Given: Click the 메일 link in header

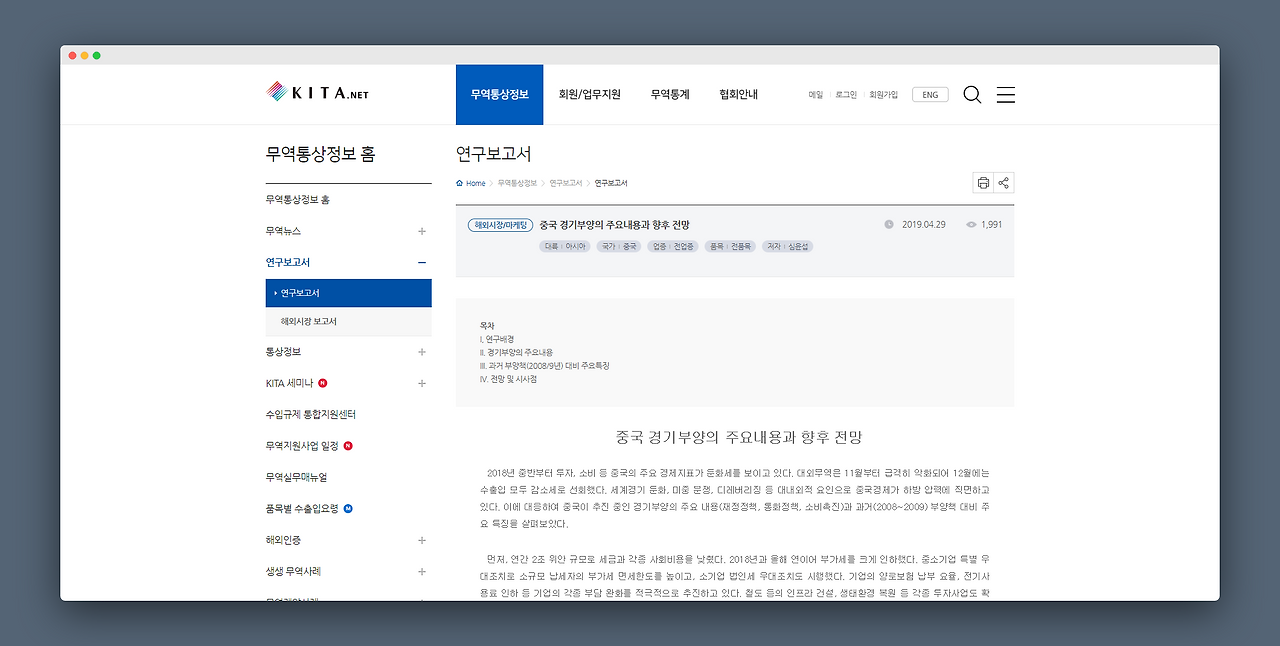Looking at the screenshot, I should [x=816, y=95].
